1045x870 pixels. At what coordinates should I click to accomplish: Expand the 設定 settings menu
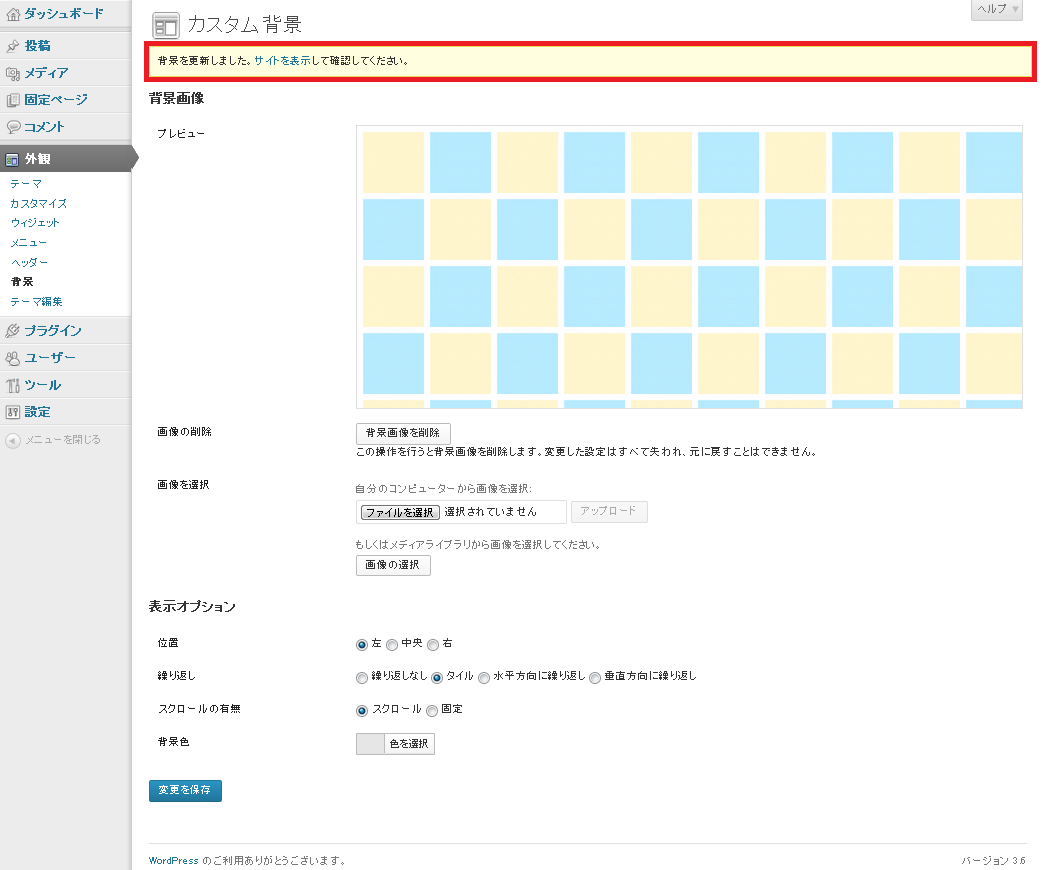pyautogui.click(x=38, y=412)
